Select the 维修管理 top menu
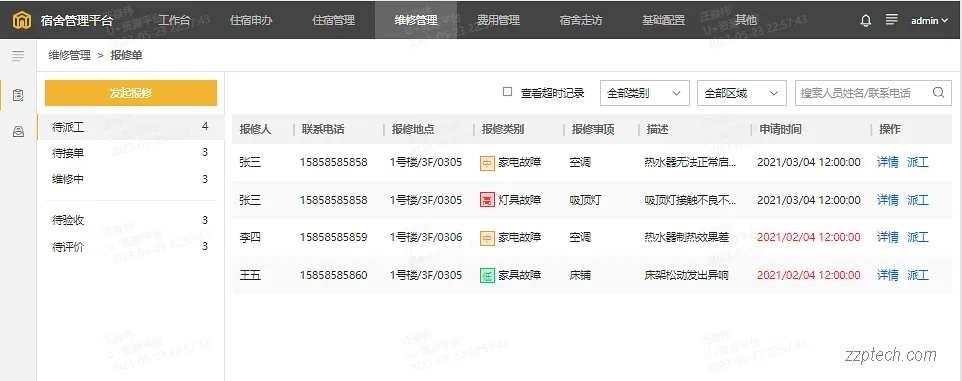 pos(416,20)
